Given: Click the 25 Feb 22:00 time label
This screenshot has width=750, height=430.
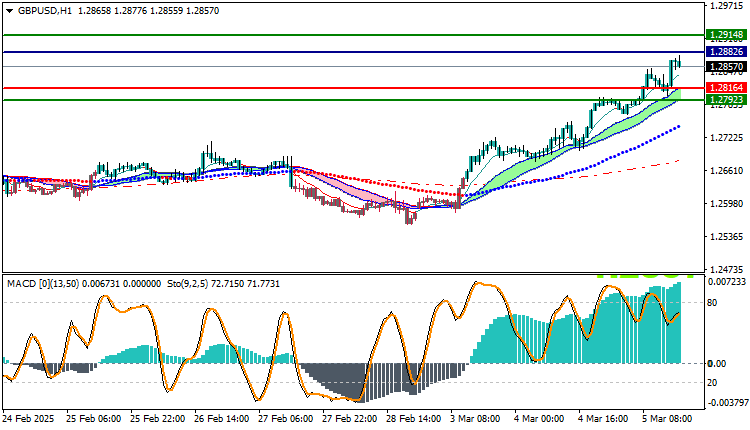Looking at the screenshot, I should tap(157, 419).
